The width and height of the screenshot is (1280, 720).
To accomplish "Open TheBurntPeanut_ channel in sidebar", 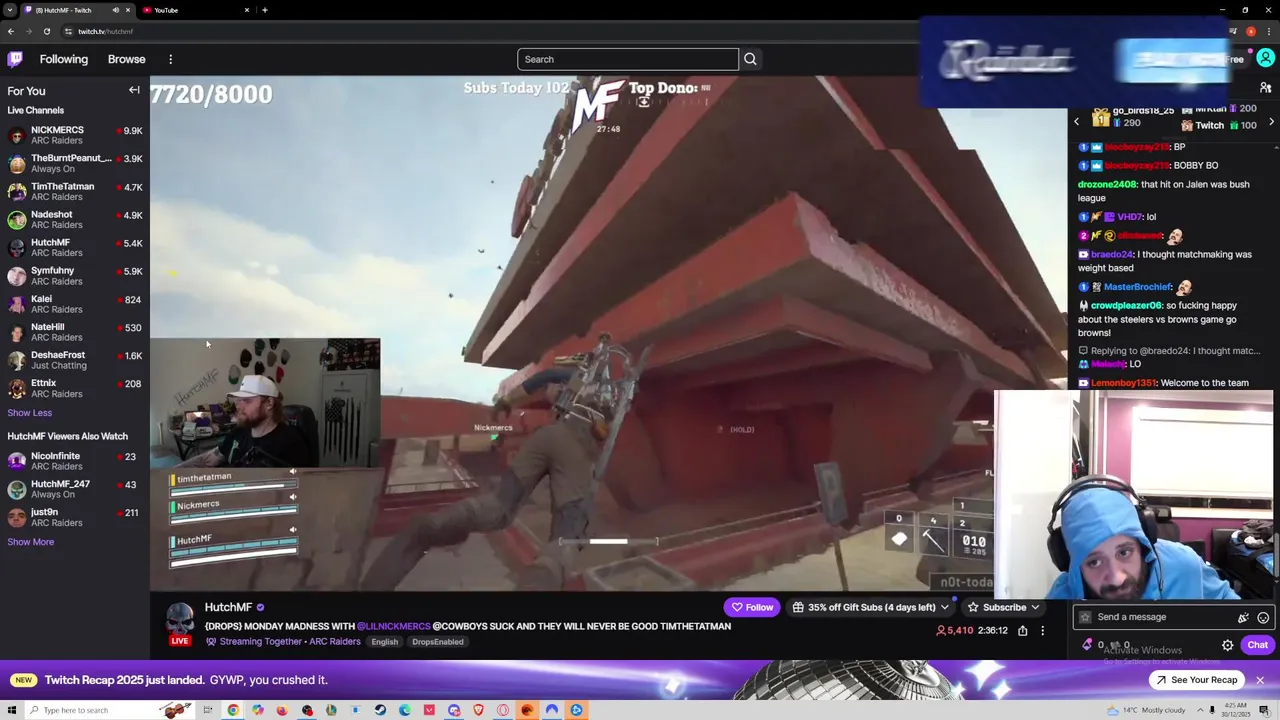I will pos(75,163).
